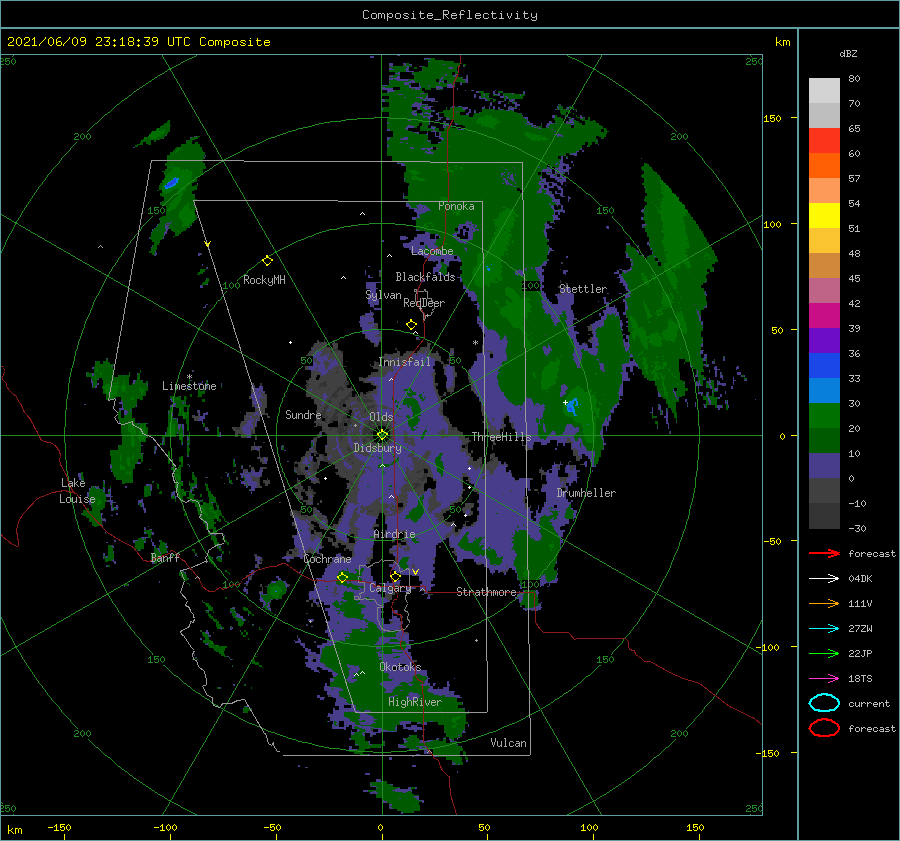
Task: Click the Cochrane label on map
Action: point(327,559)
